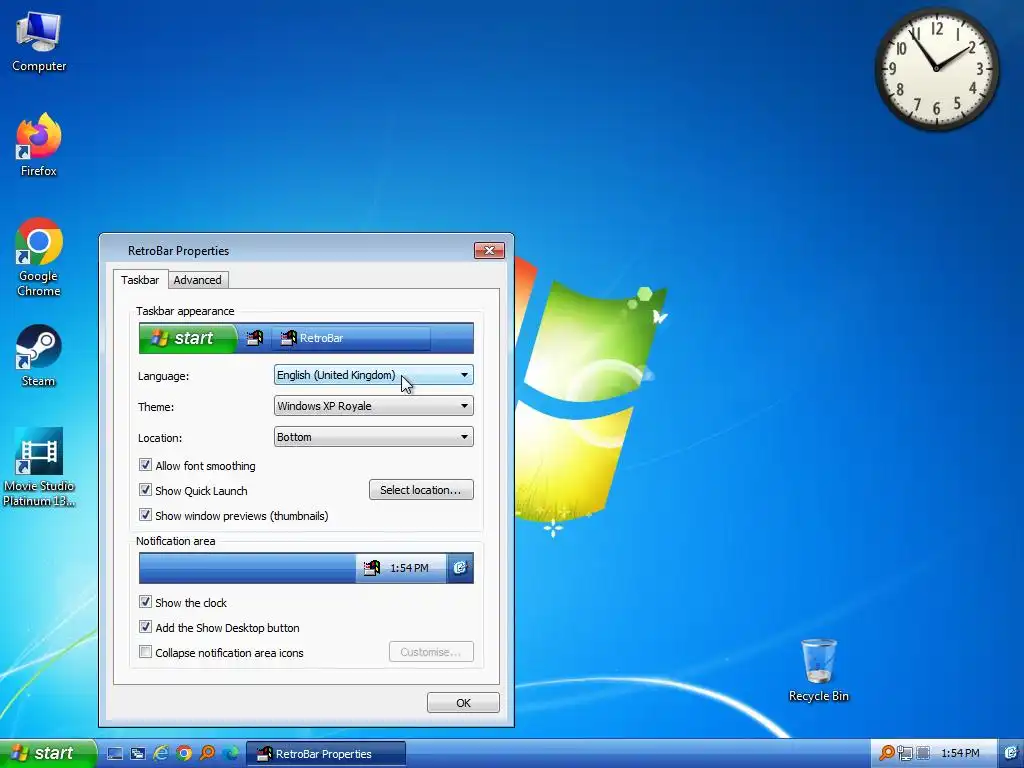Click the start button in the preview
Screen dimensions: 1024x768
pos(187,338)
